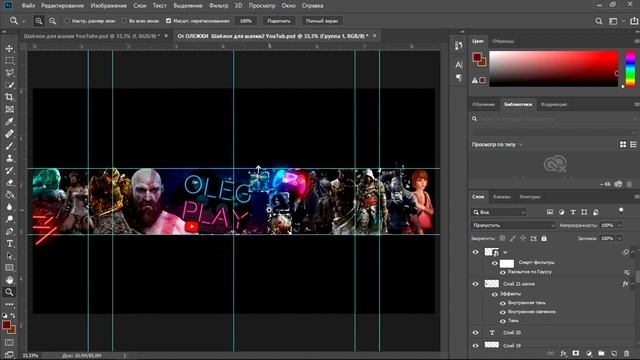Hide the 'Внутренняя тень' effect
Image resolution: width=640 pixels, height=360 pixels.
pyautogui.click(x=503, y=303)
